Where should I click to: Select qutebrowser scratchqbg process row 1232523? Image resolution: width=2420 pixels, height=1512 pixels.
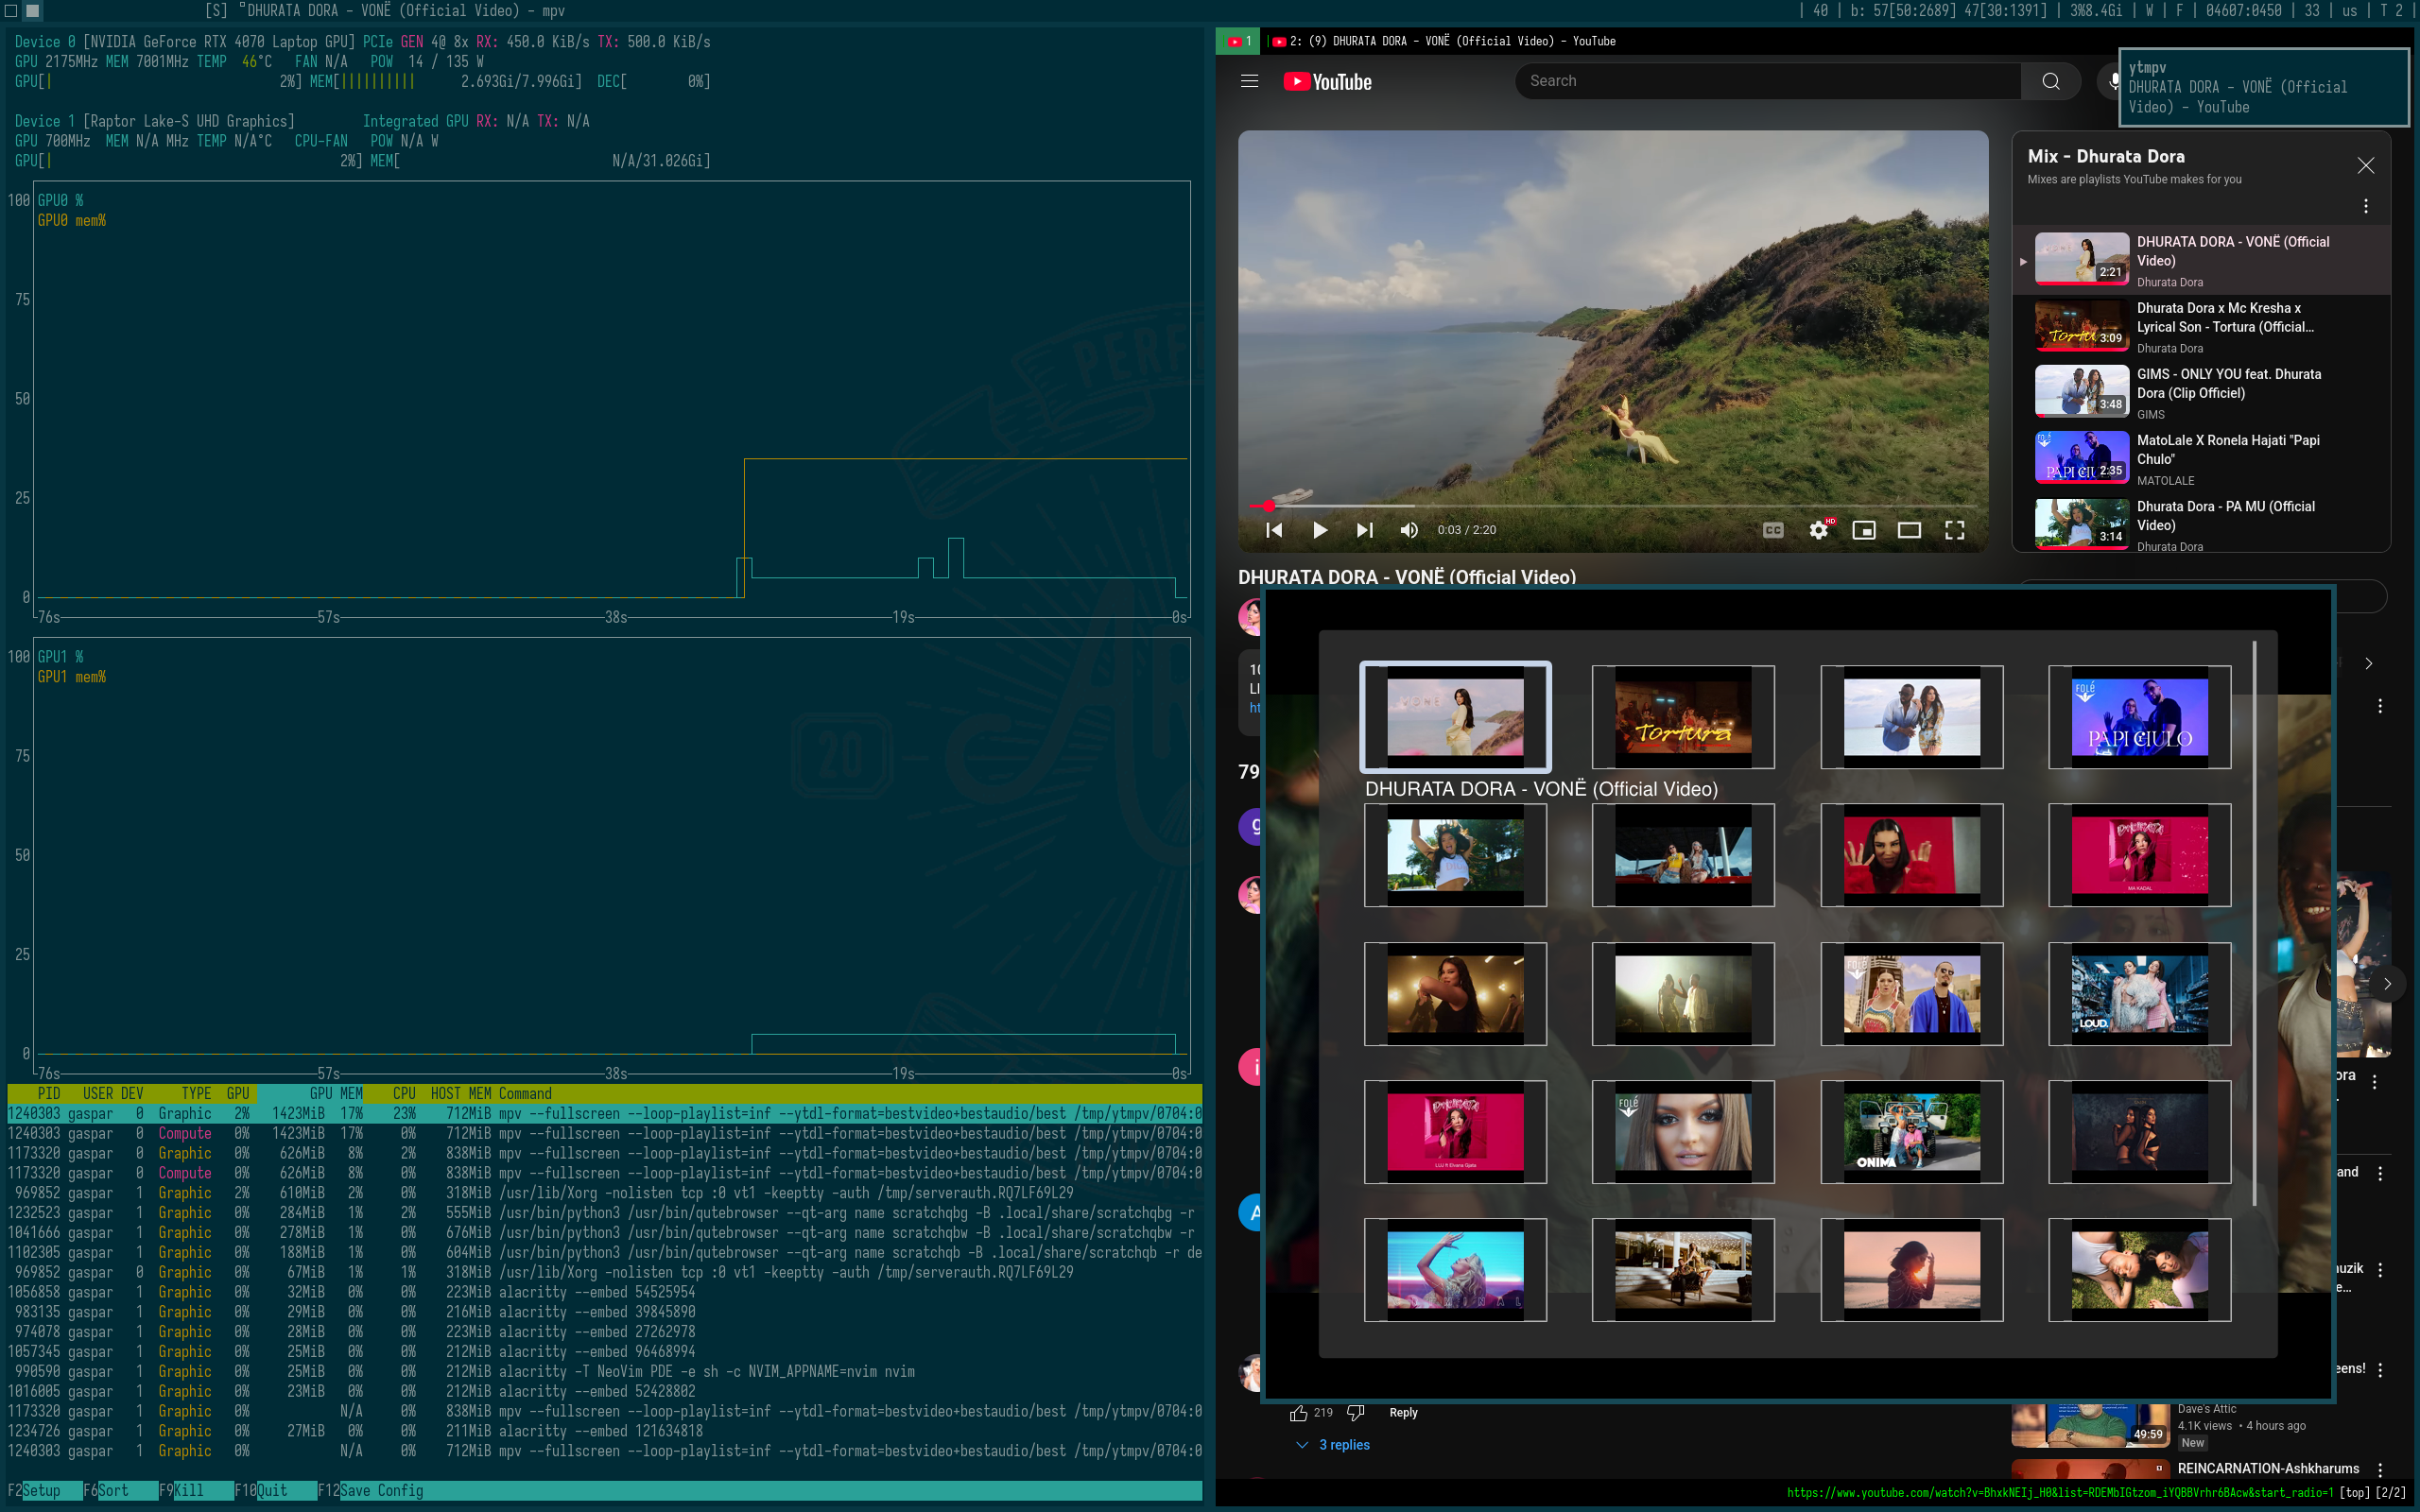click(x=604, y=1213)
